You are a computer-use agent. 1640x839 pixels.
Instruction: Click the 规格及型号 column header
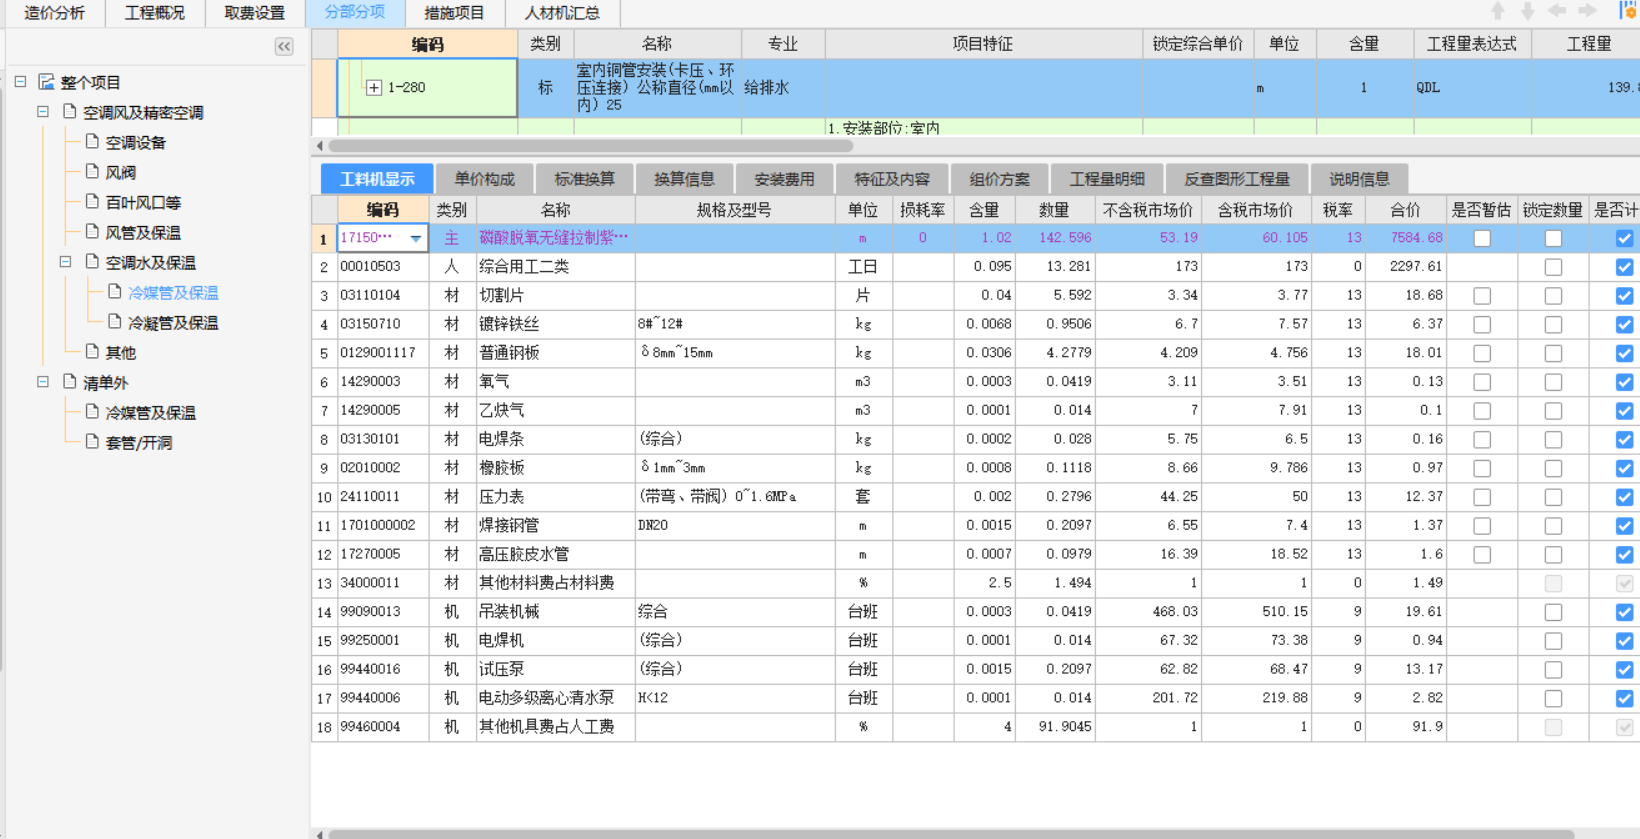coord(735,210)
